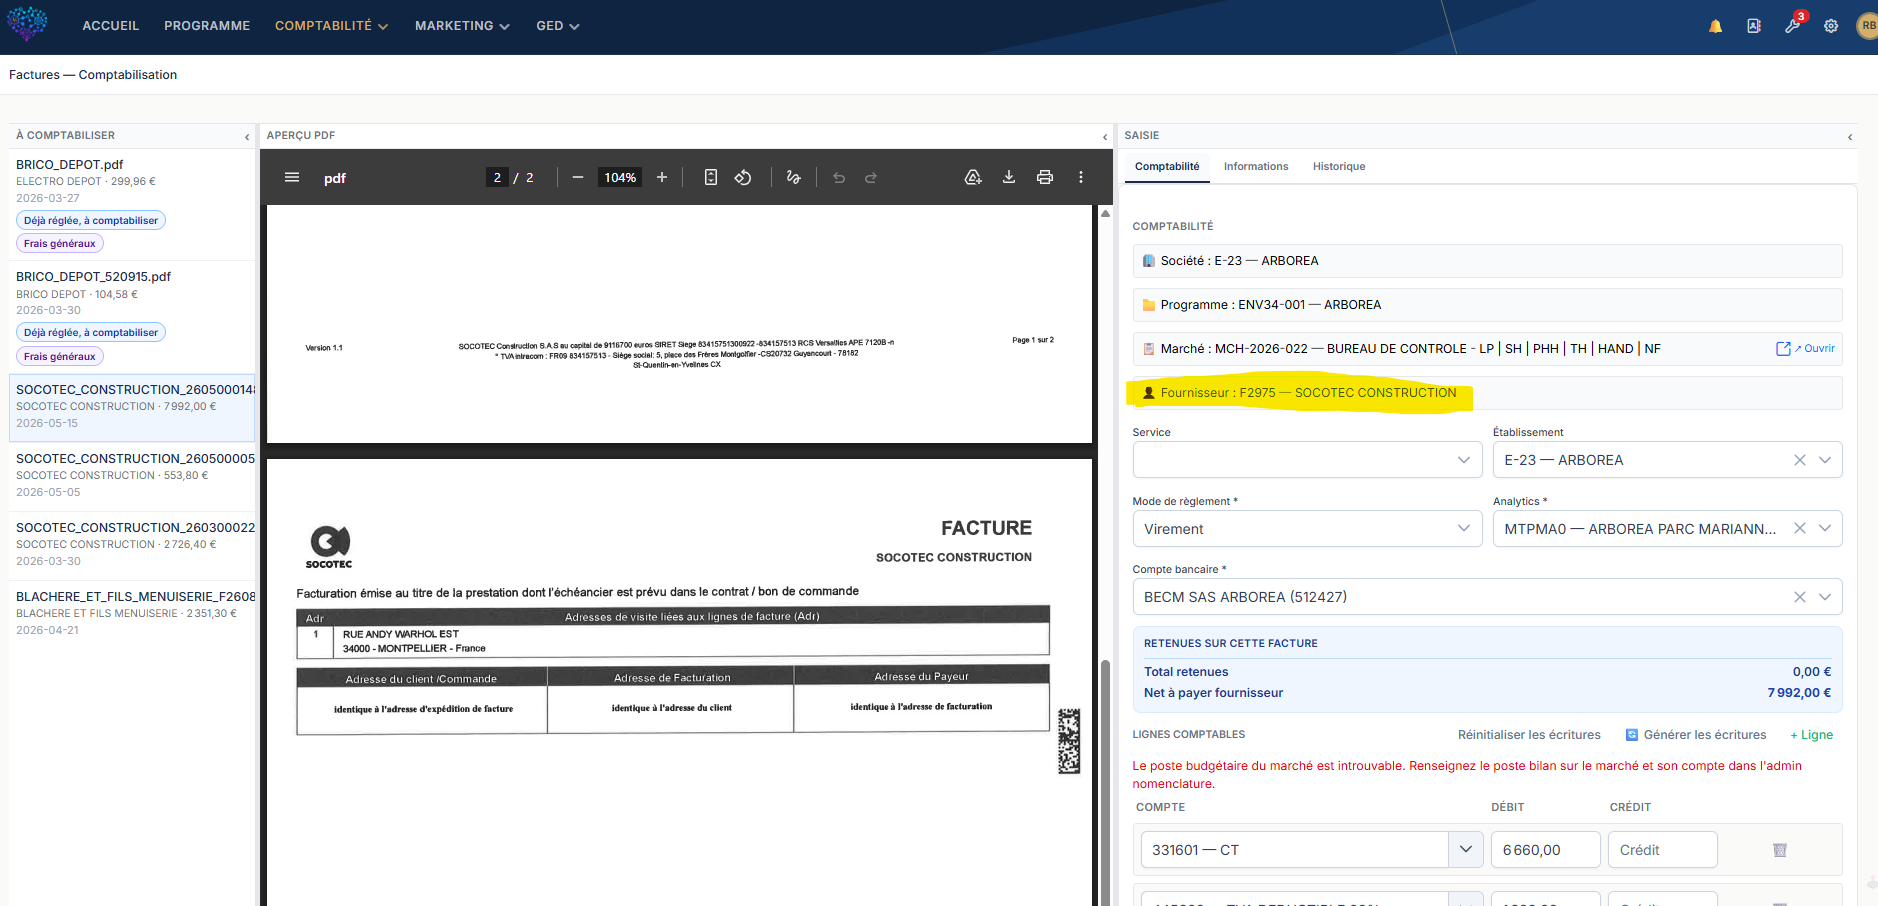The height and width of the screenshot is (906, 1878).
Task: Select the BRICO_DEPOT.pdf invoice
Action: point(132,205)
